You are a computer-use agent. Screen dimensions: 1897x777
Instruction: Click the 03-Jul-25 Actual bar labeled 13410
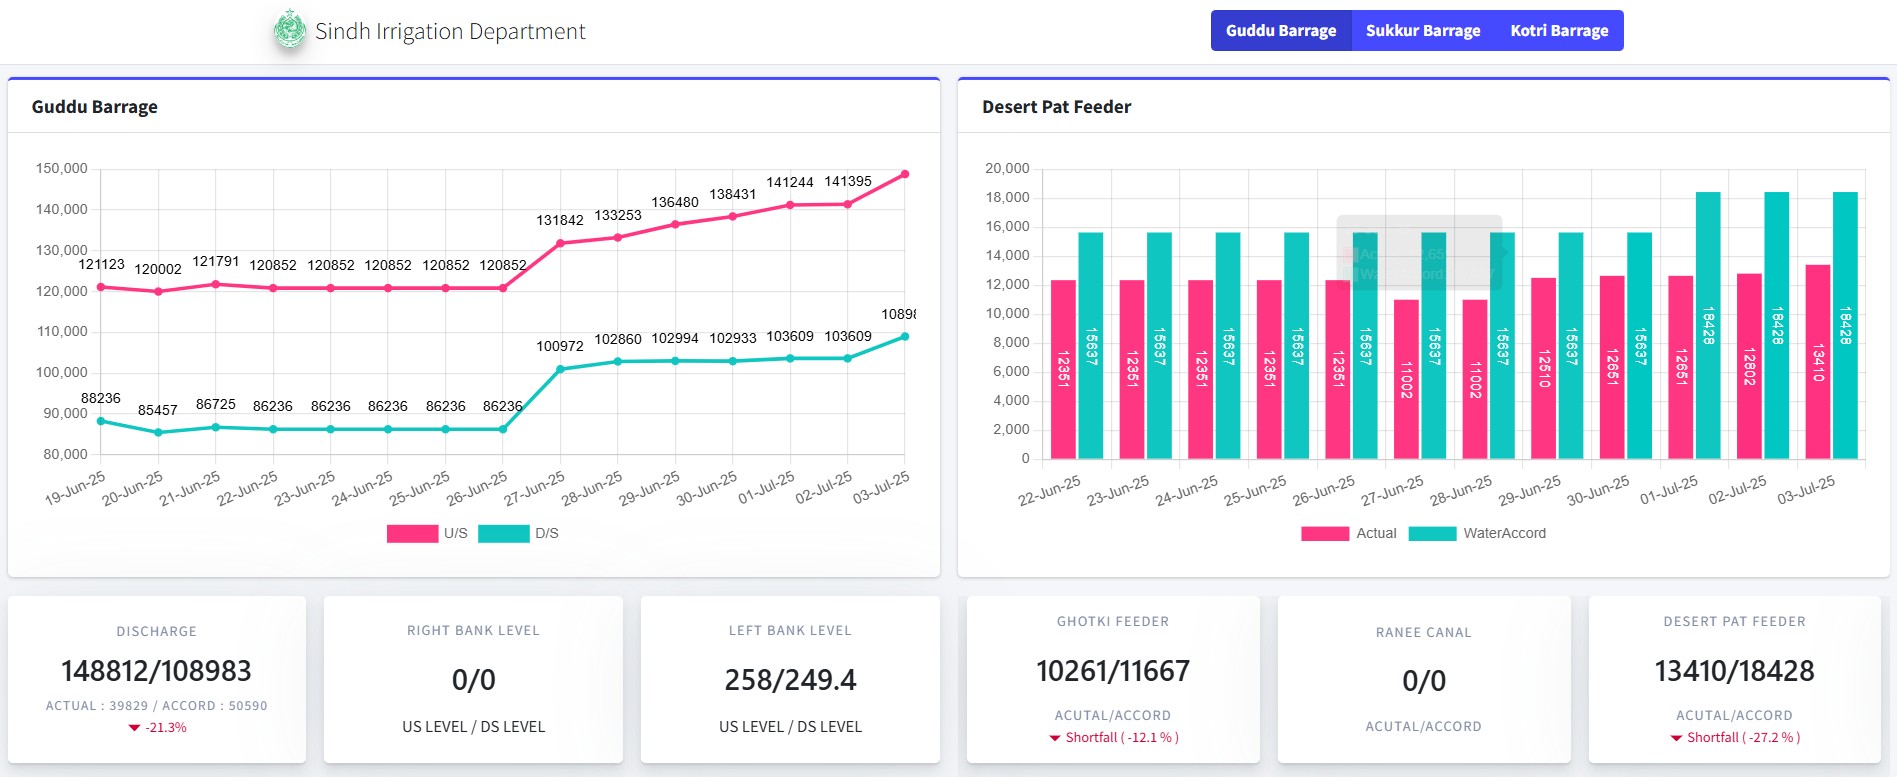[1817, 362]
